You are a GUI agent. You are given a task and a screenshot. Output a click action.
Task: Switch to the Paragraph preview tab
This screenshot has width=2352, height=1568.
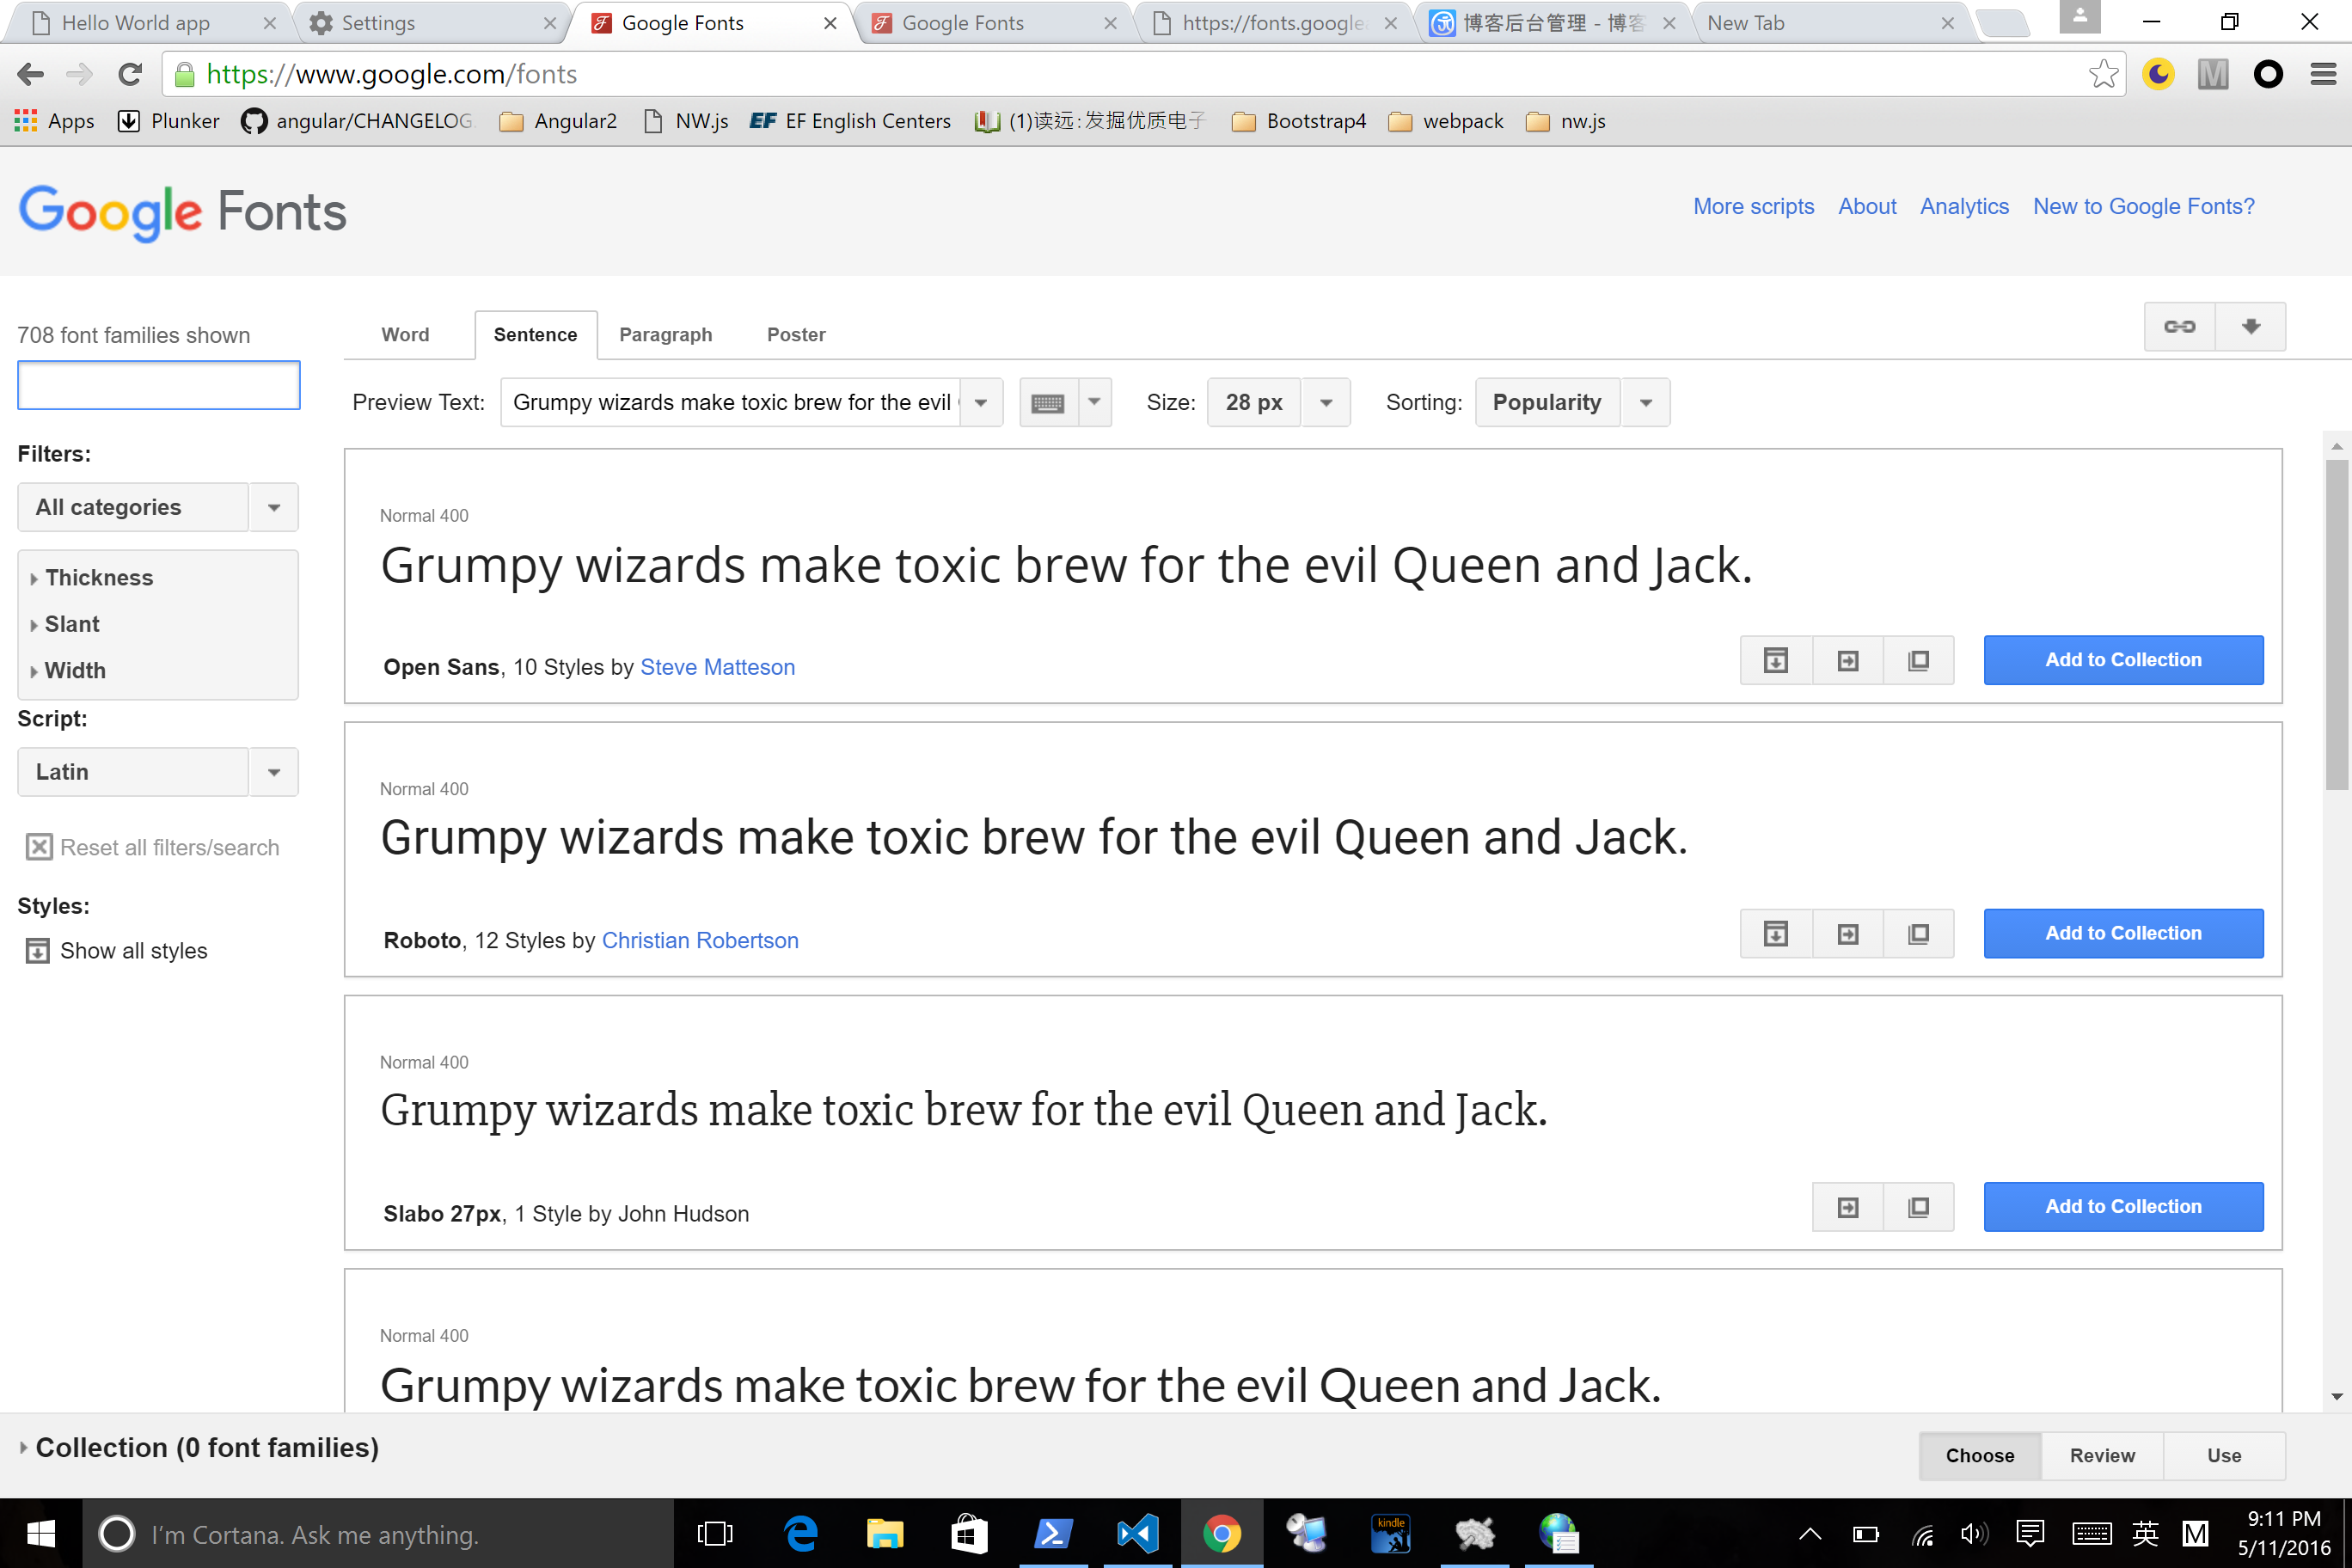point(665,334)
